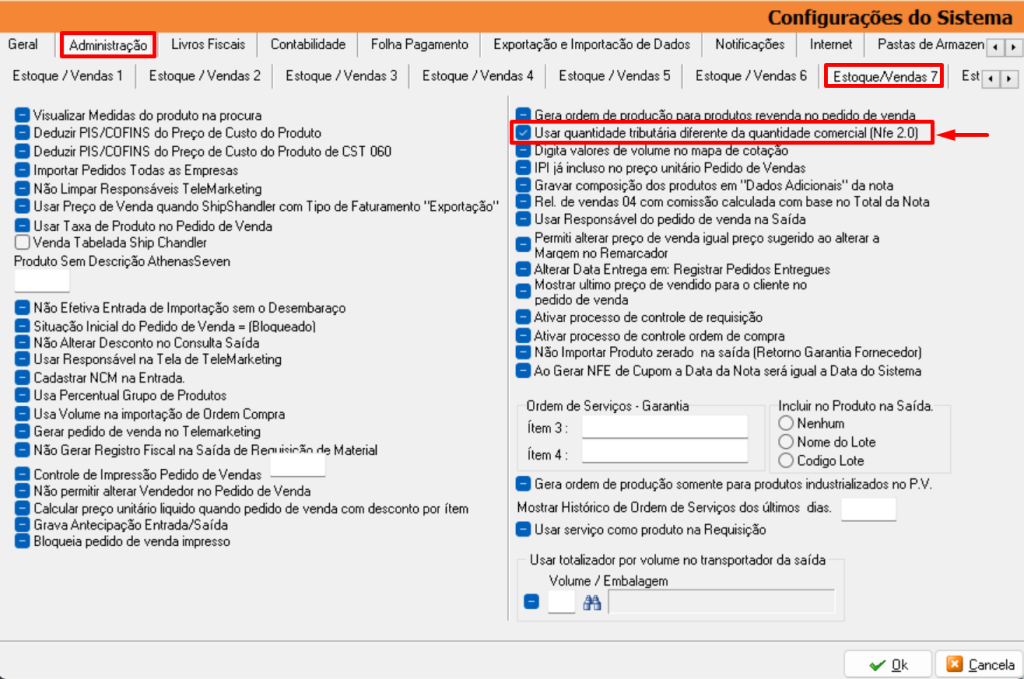
Task: Click the Volume / Embalagem code field
Action: (561, 601)
